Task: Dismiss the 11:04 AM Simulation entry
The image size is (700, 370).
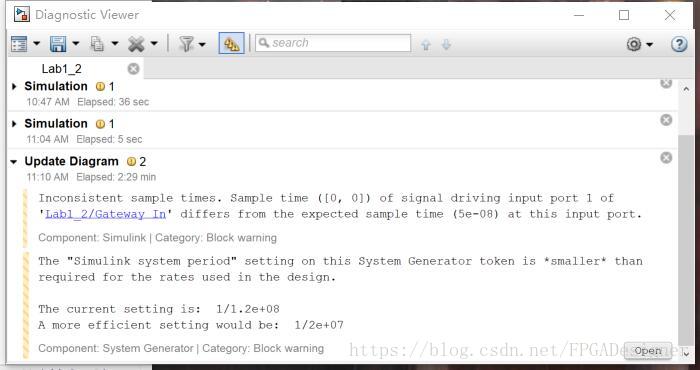Action: pos(666,120)
